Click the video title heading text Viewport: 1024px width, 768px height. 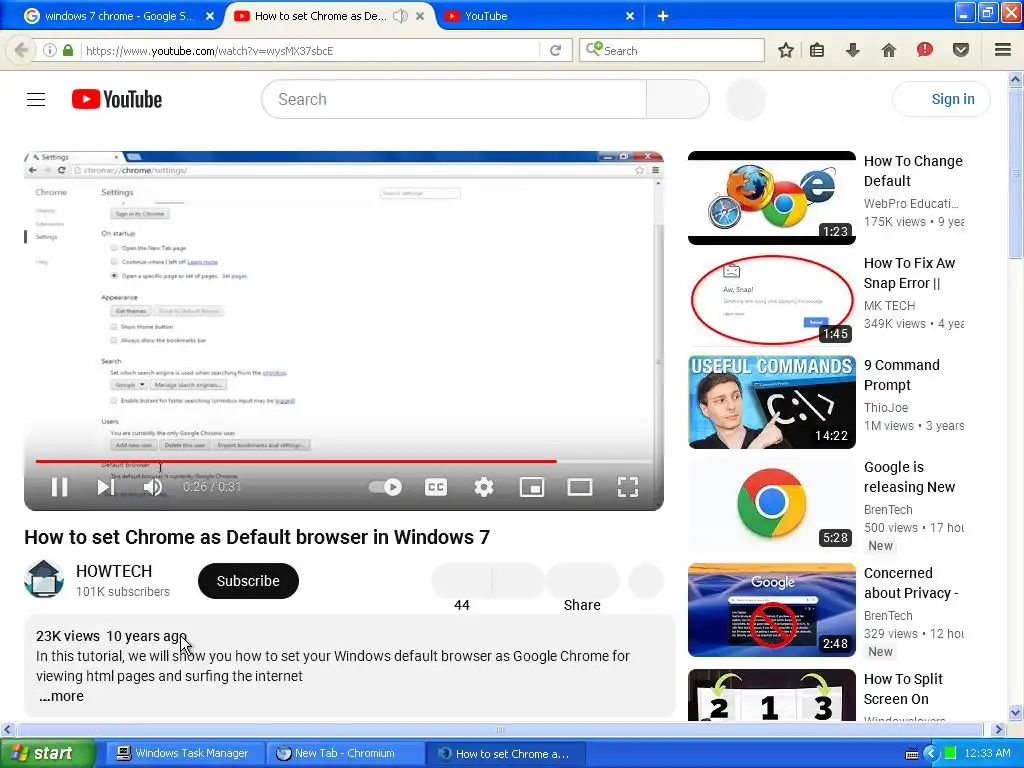(x=257, y=537)
